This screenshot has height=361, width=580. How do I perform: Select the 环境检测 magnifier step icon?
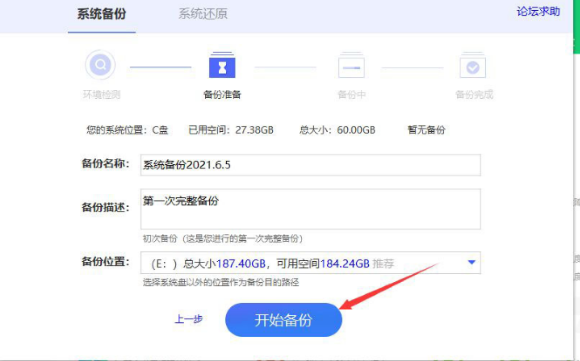tap(100, 65)
